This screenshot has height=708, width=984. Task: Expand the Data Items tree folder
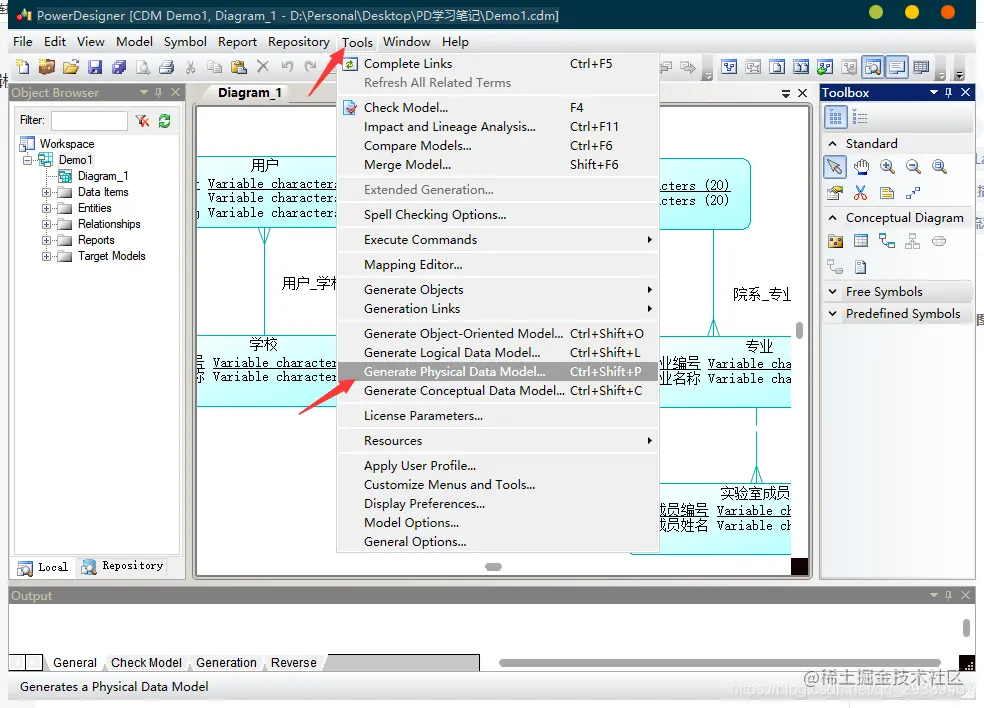(46, 193)
